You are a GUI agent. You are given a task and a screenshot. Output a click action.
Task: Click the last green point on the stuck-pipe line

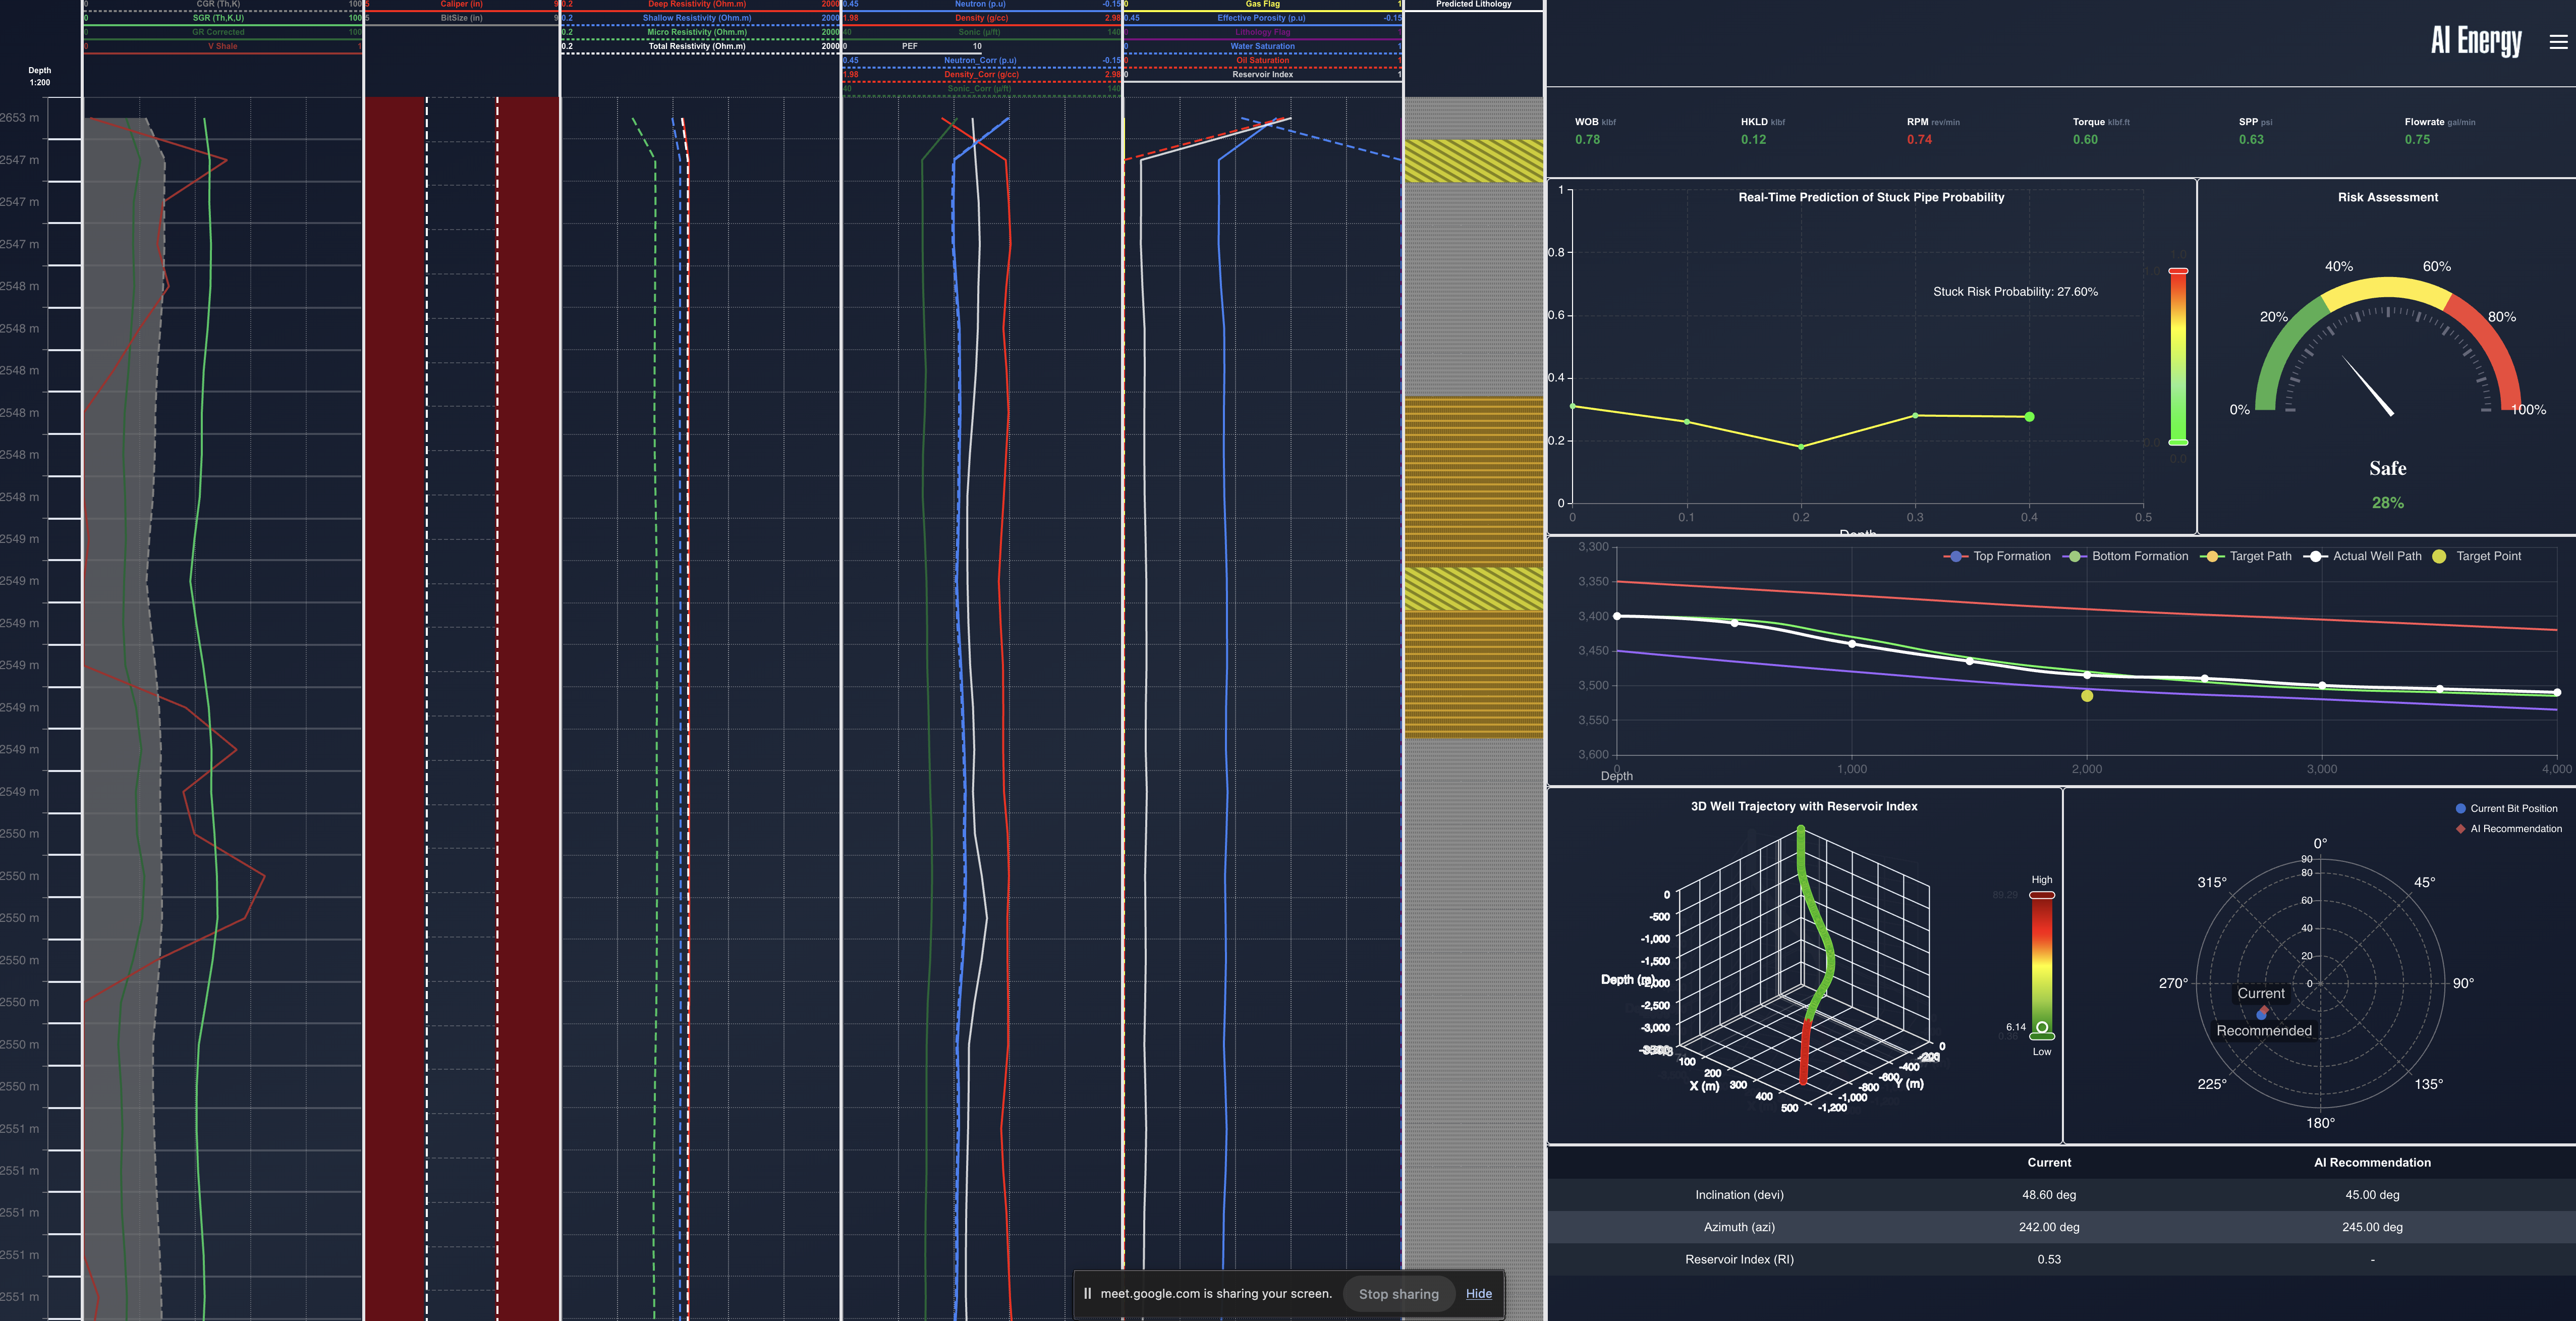point(2029,417)
